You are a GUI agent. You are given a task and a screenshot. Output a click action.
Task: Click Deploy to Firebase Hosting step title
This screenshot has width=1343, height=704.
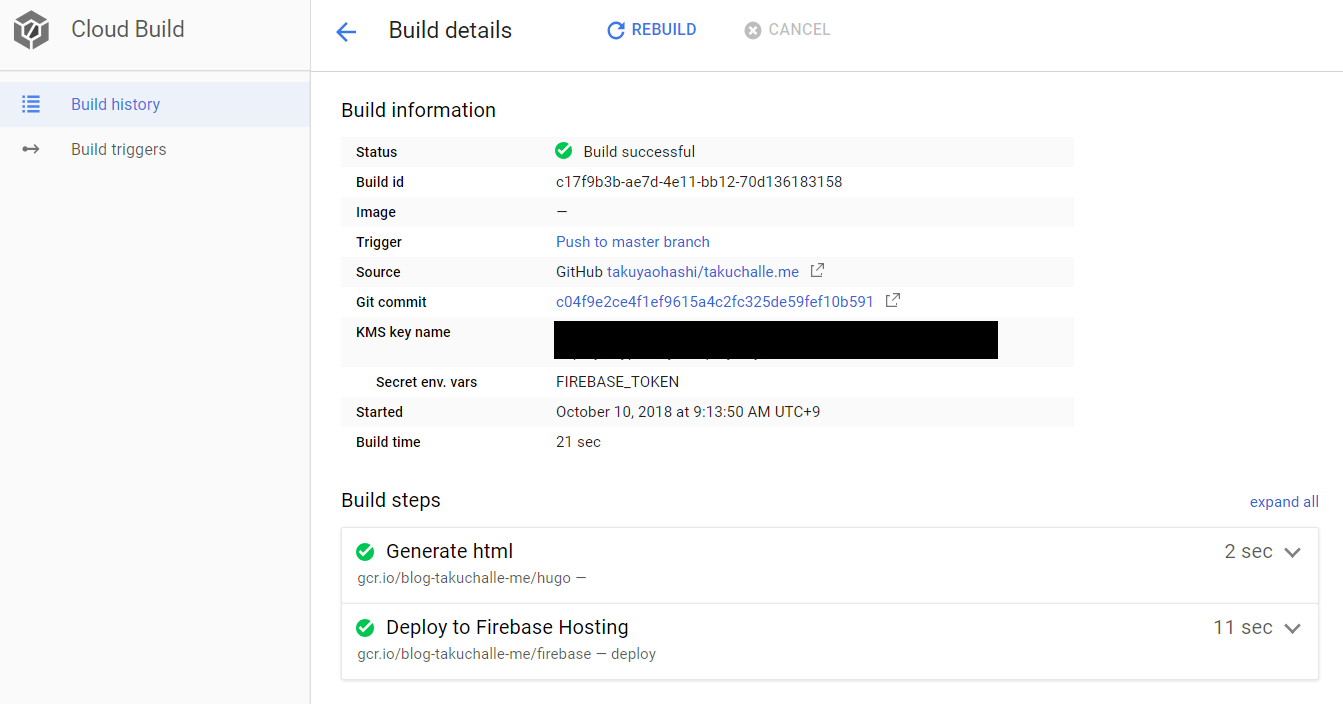coord(507,628)
